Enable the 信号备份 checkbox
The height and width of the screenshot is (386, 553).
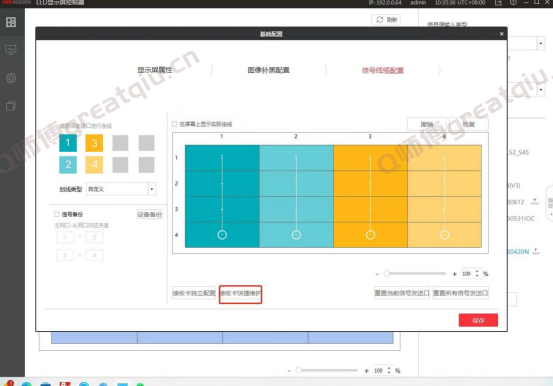(57, 214)
